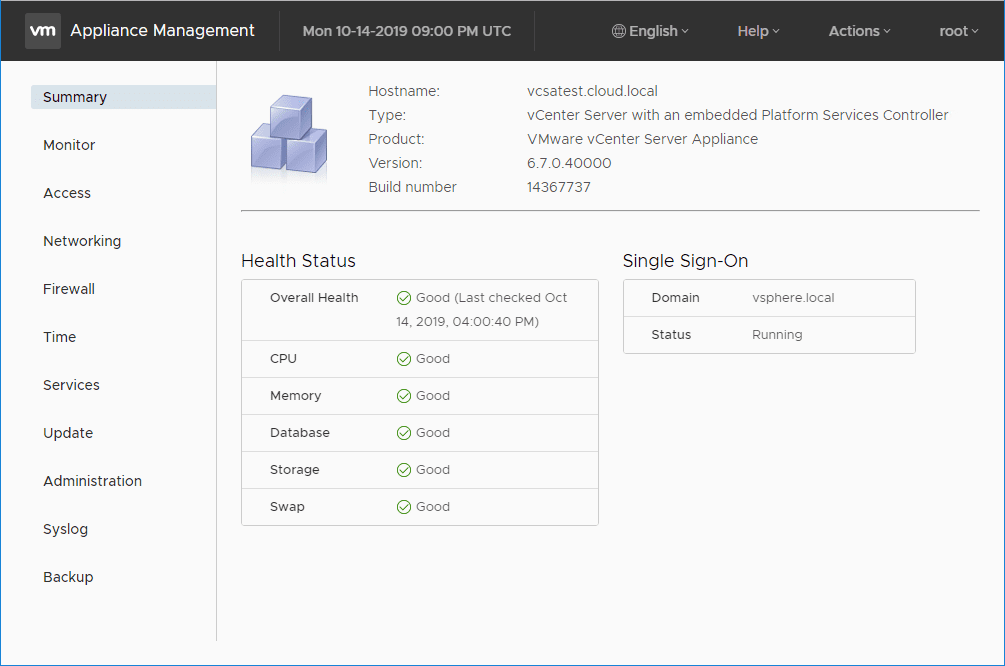Click the Overall Health green check icon
Image resolution: width=1005 pixels, height=666 pixels.
tap(404, 298)
